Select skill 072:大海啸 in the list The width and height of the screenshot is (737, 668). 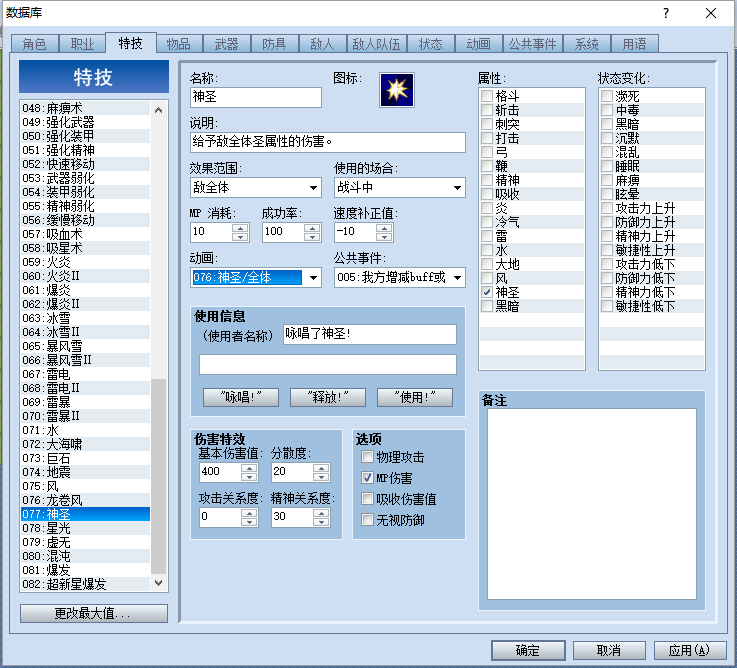(x=86, y=444)
